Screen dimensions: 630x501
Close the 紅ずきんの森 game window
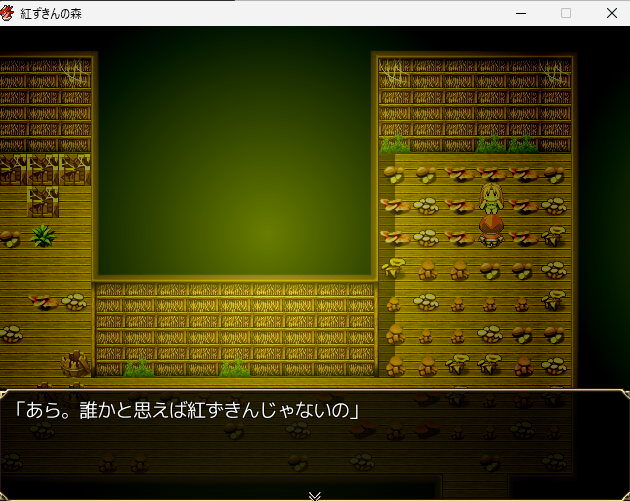[612, 13]
